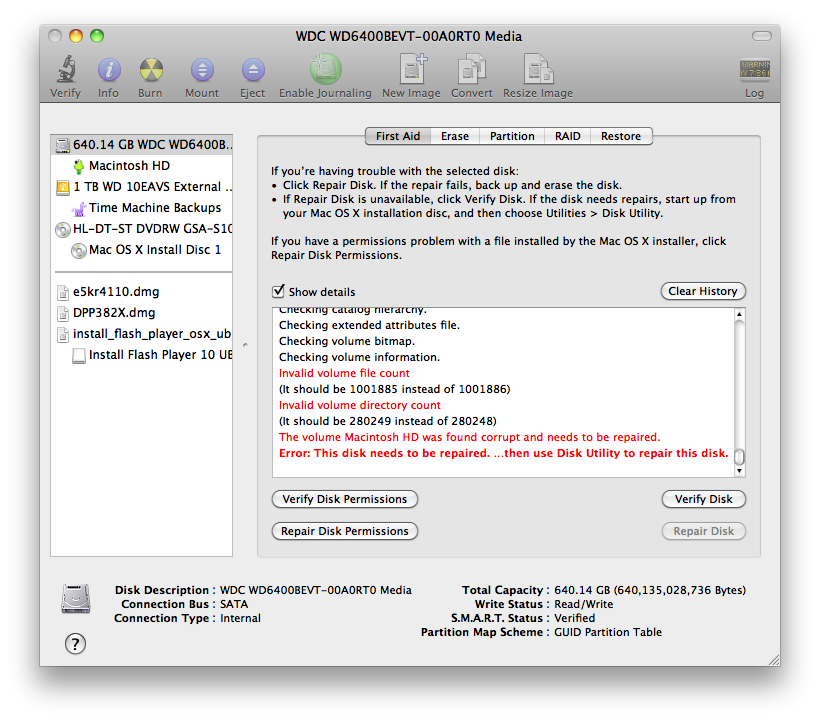Select Mac OS X Install Disc 1
Image resolution: width=820 pixels, height=721 pixels.
click(142, 250)
